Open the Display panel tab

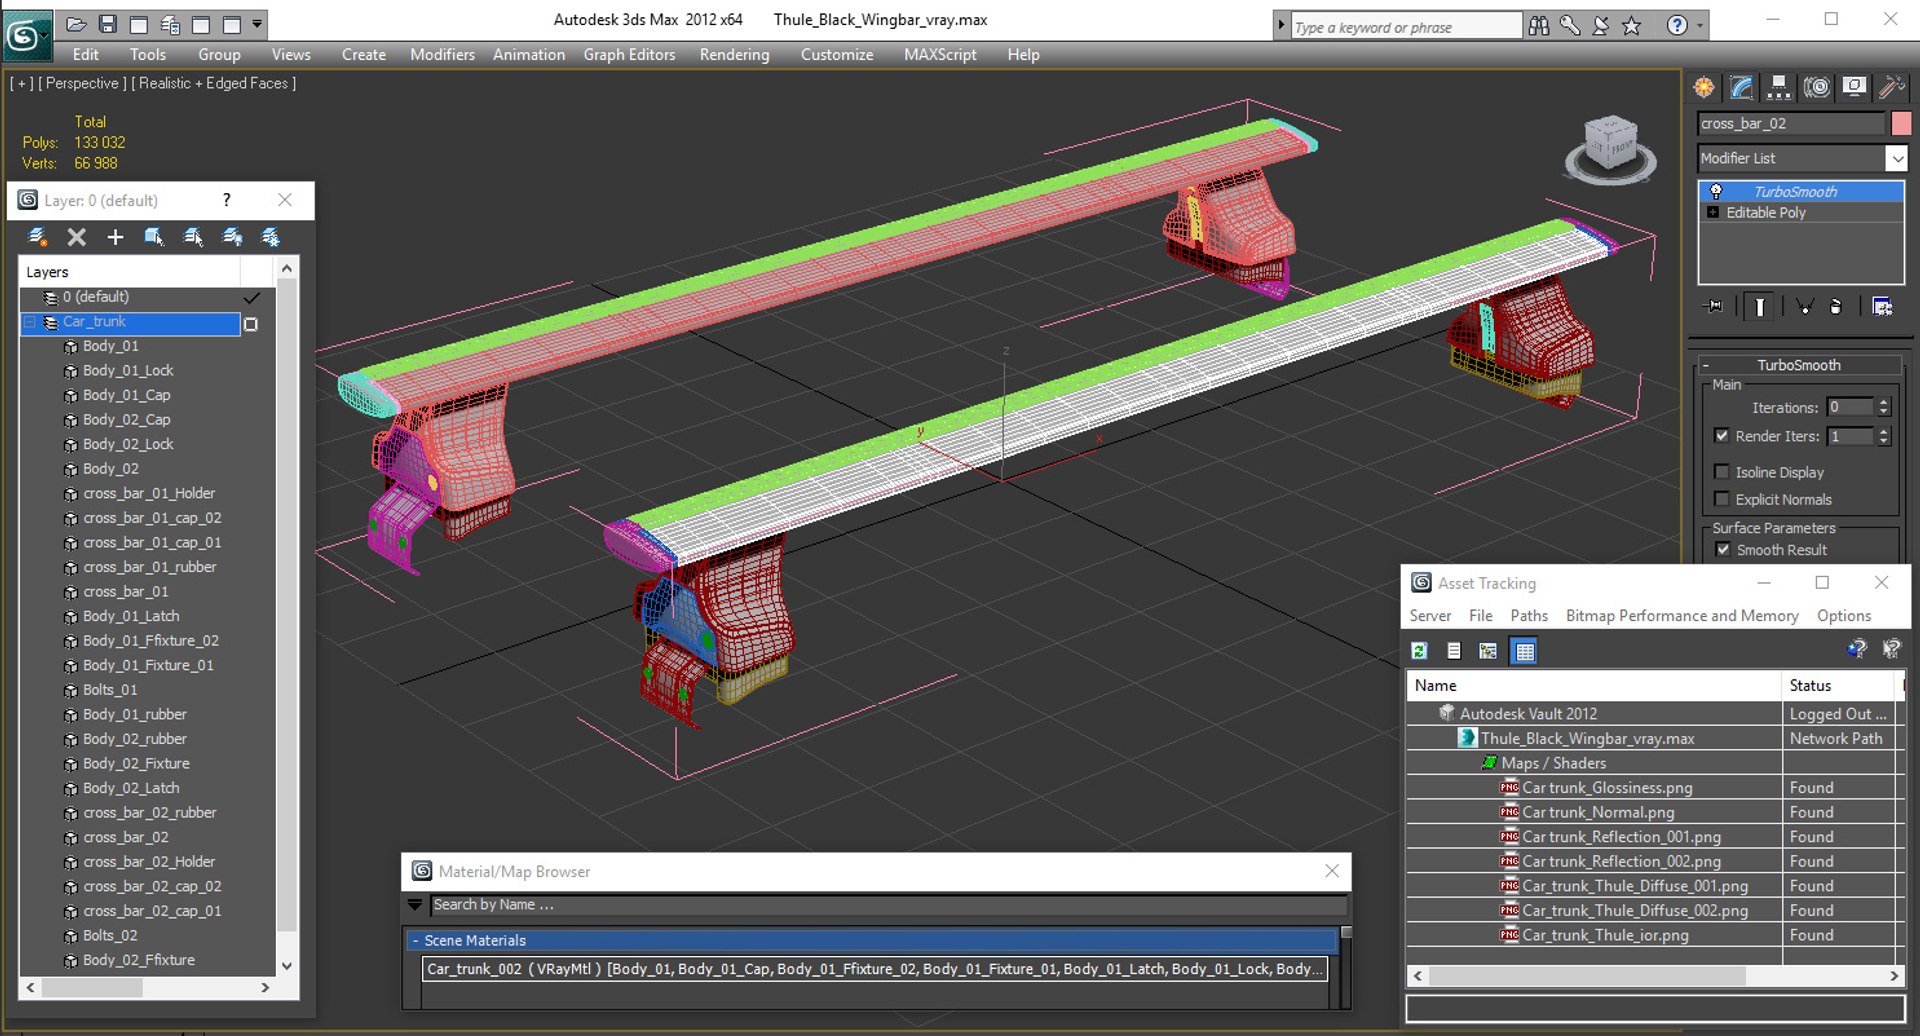(x=1854, y=87)
